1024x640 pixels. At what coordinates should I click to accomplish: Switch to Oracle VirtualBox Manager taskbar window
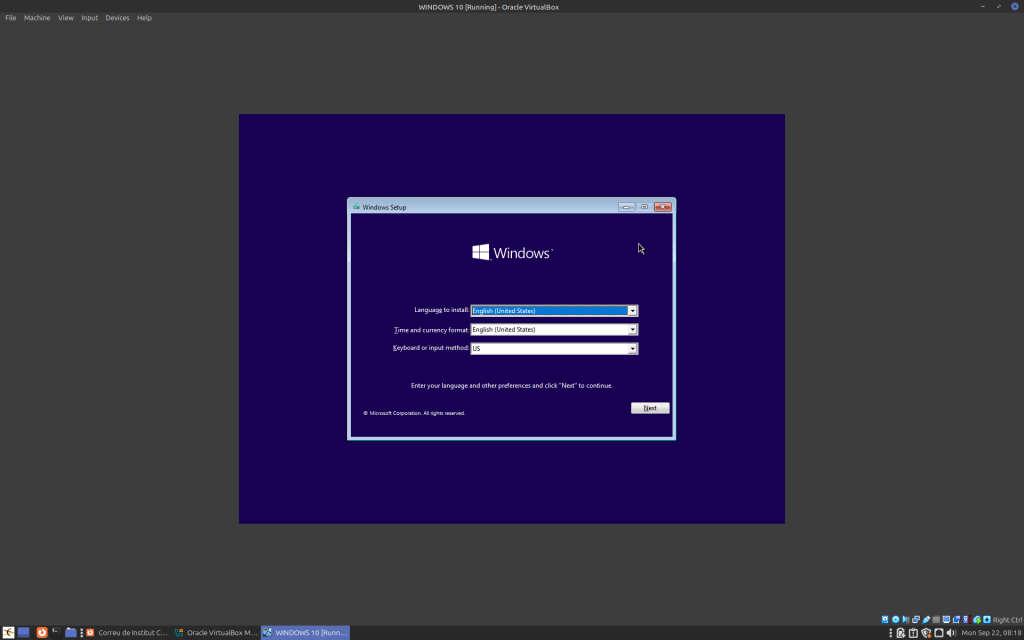216,633
